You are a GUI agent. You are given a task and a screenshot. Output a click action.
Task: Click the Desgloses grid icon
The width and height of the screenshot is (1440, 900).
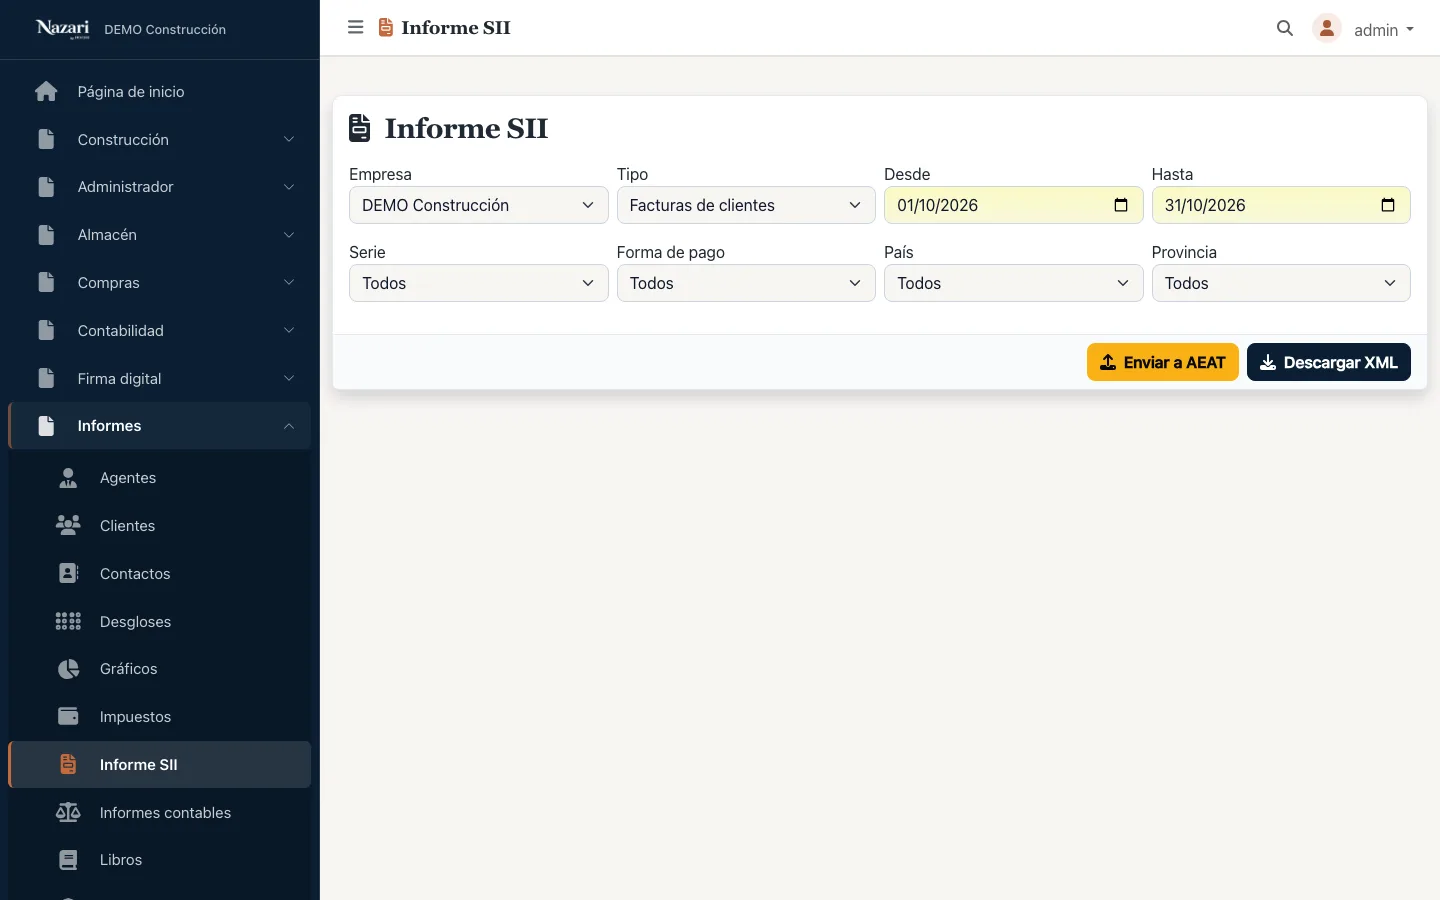pyautogui.click(x=68, y=622)
